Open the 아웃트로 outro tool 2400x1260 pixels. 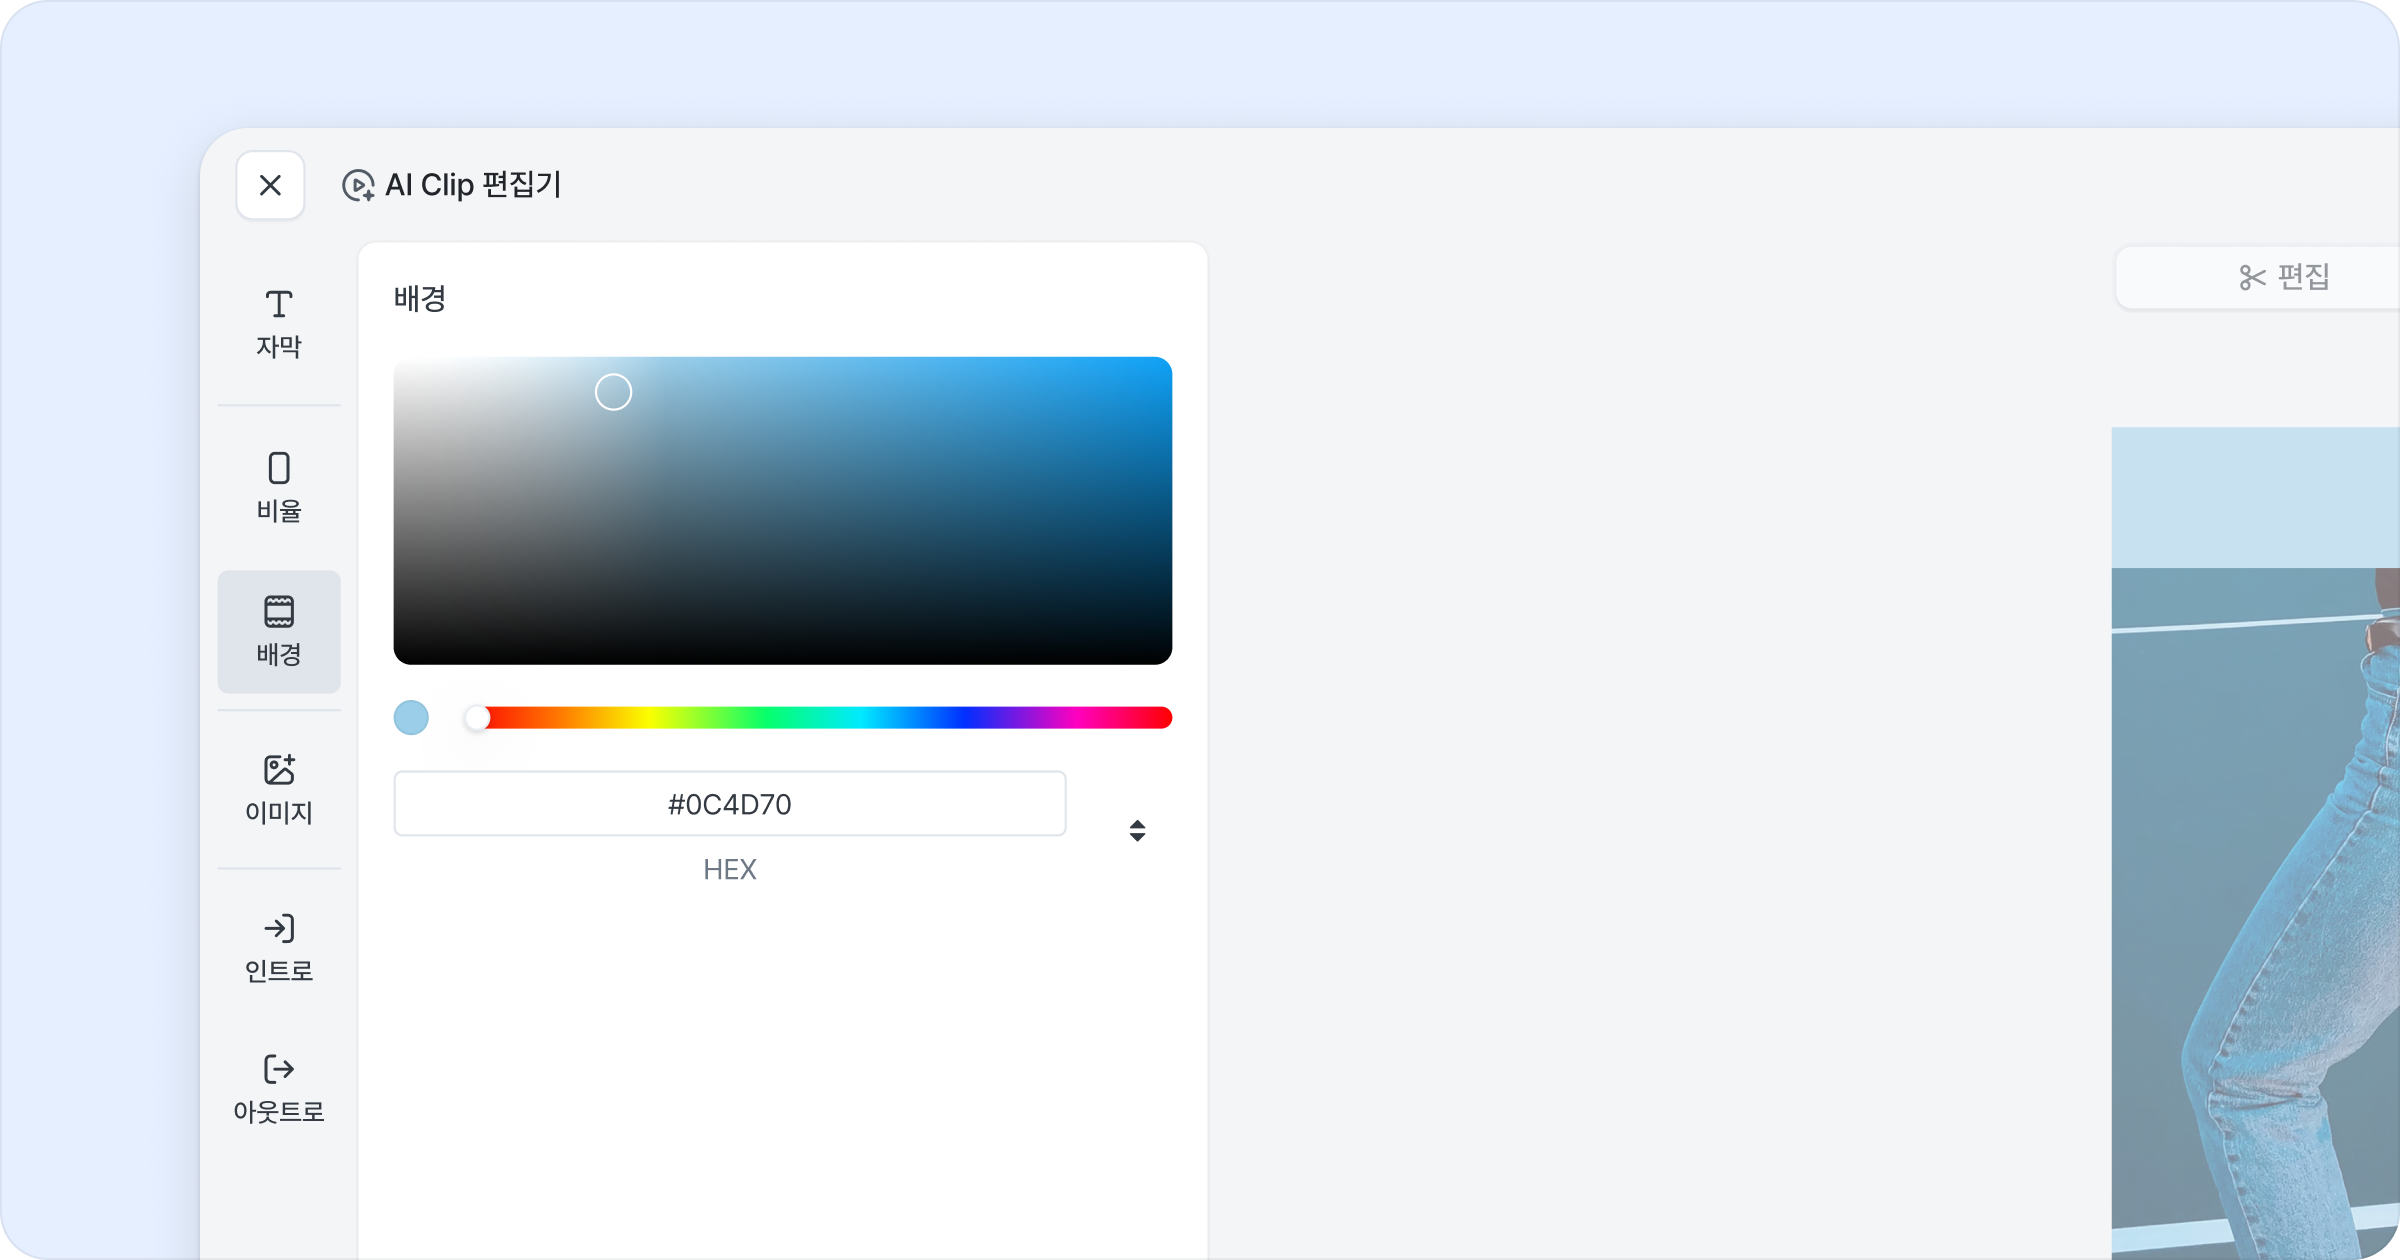click(279, 1089)
